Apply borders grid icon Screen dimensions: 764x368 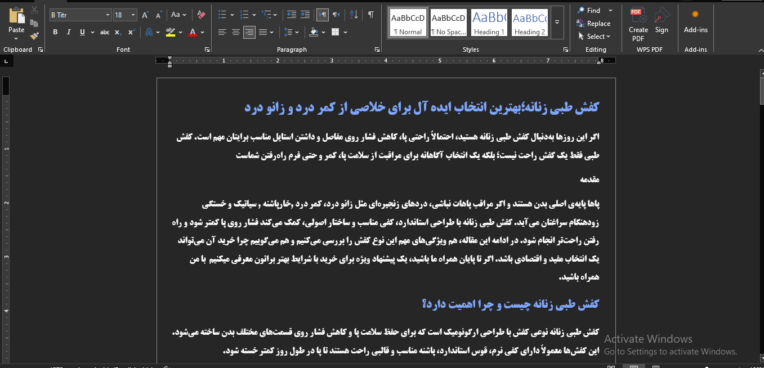tap(335, 33)
